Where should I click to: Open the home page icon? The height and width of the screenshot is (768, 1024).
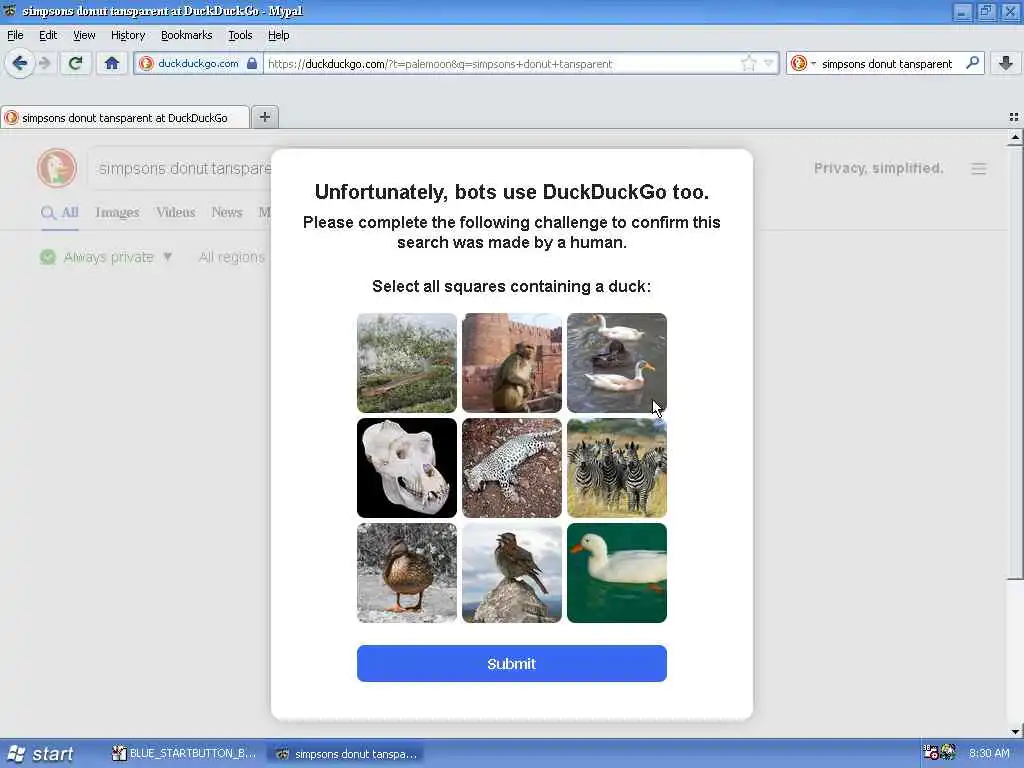click(x=112, y=63)
